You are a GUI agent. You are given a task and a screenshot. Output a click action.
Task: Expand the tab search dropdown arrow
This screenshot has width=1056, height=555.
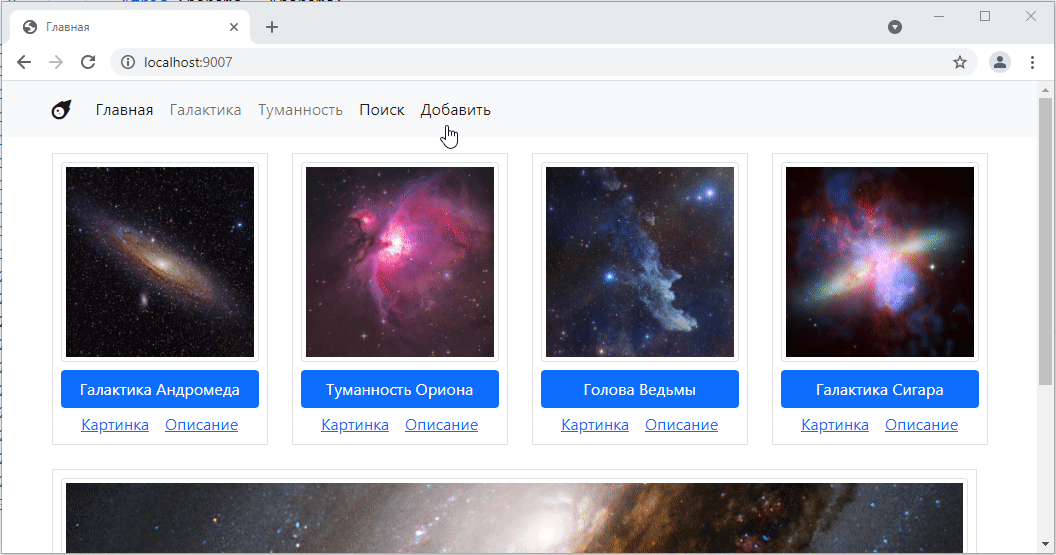895,27
